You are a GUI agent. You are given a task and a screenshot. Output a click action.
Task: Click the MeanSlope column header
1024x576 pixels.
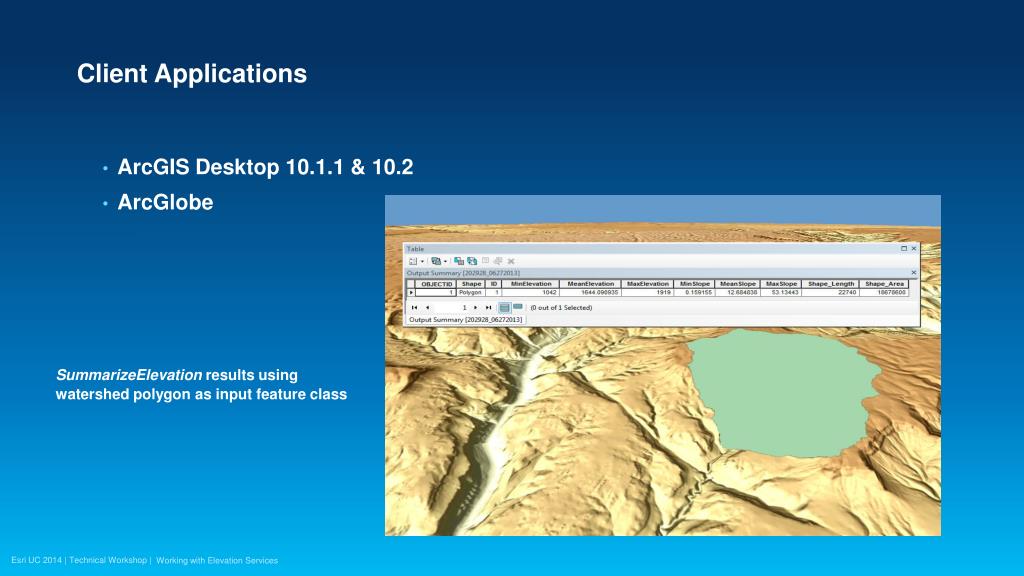coord(737,284)
